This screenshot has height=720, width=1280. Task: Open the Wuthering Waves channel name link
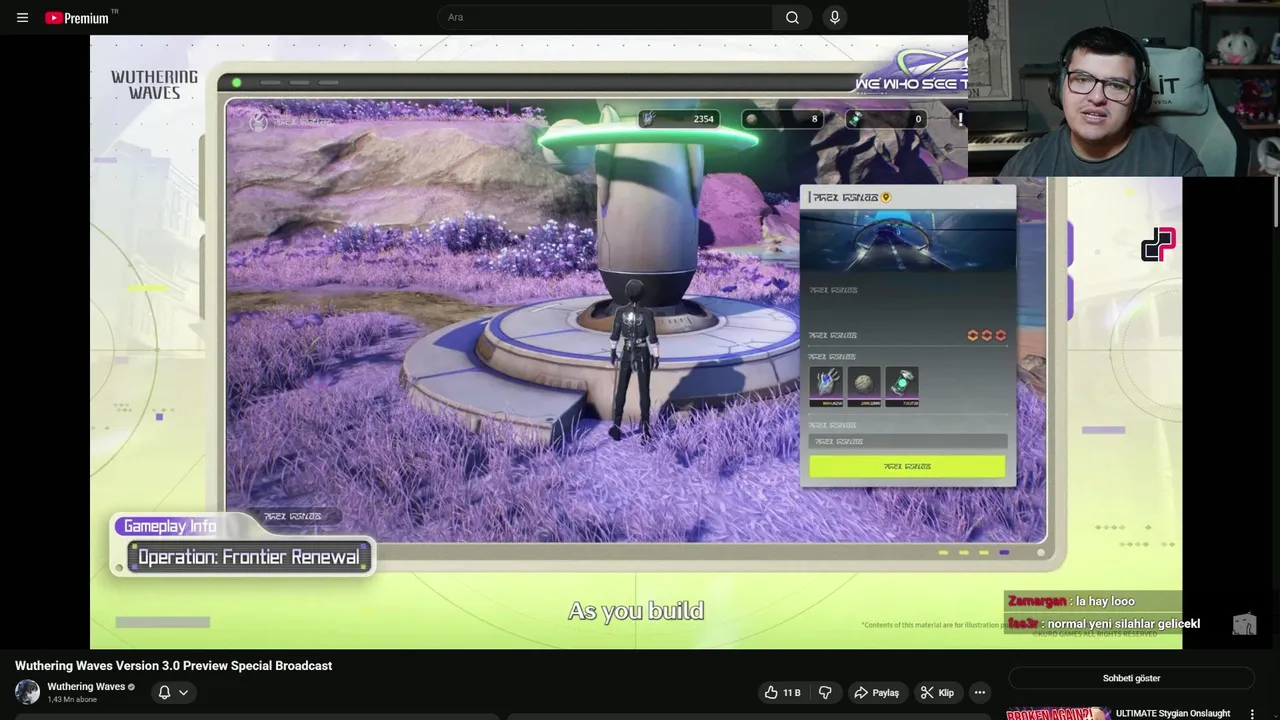click(x=86, y=687)
